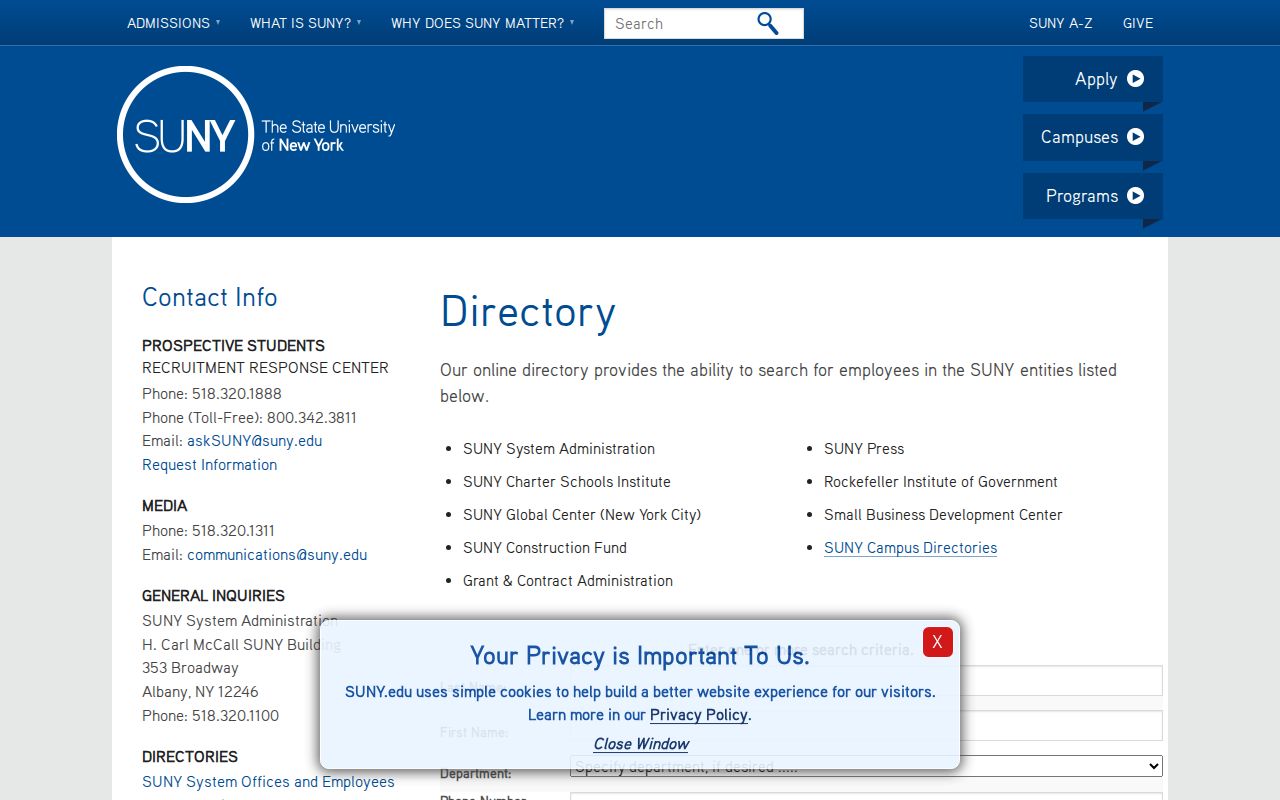Open the Give link
Viewport: 1280px width, 800px height.
tap(1138, 23)
